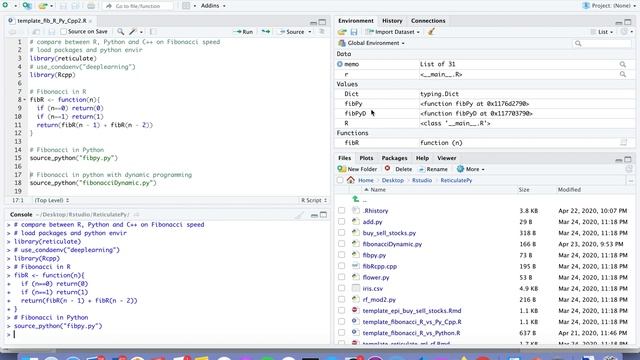Switch to the Connections tab

(428, 20)
